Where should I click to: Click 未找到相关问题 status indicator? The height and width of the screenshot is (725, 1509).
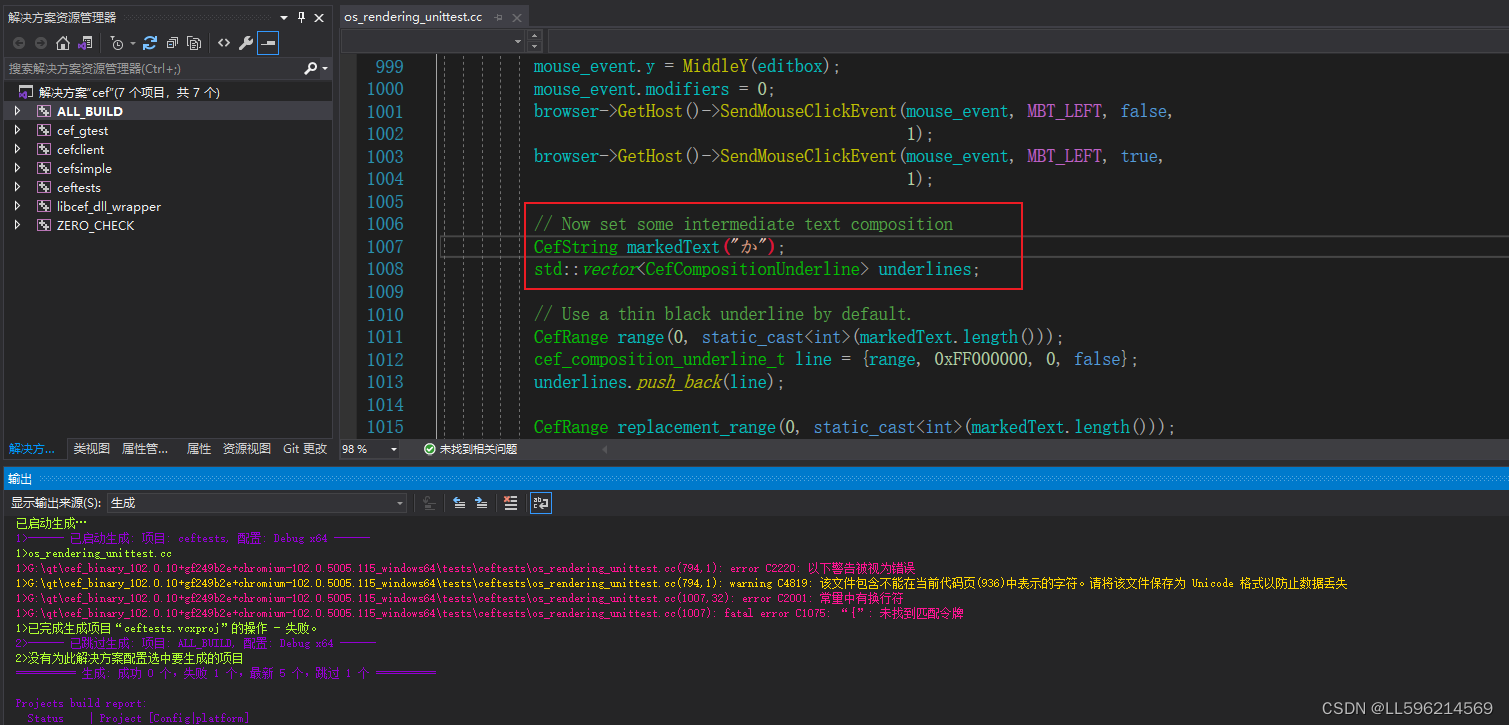coord(470,450)
